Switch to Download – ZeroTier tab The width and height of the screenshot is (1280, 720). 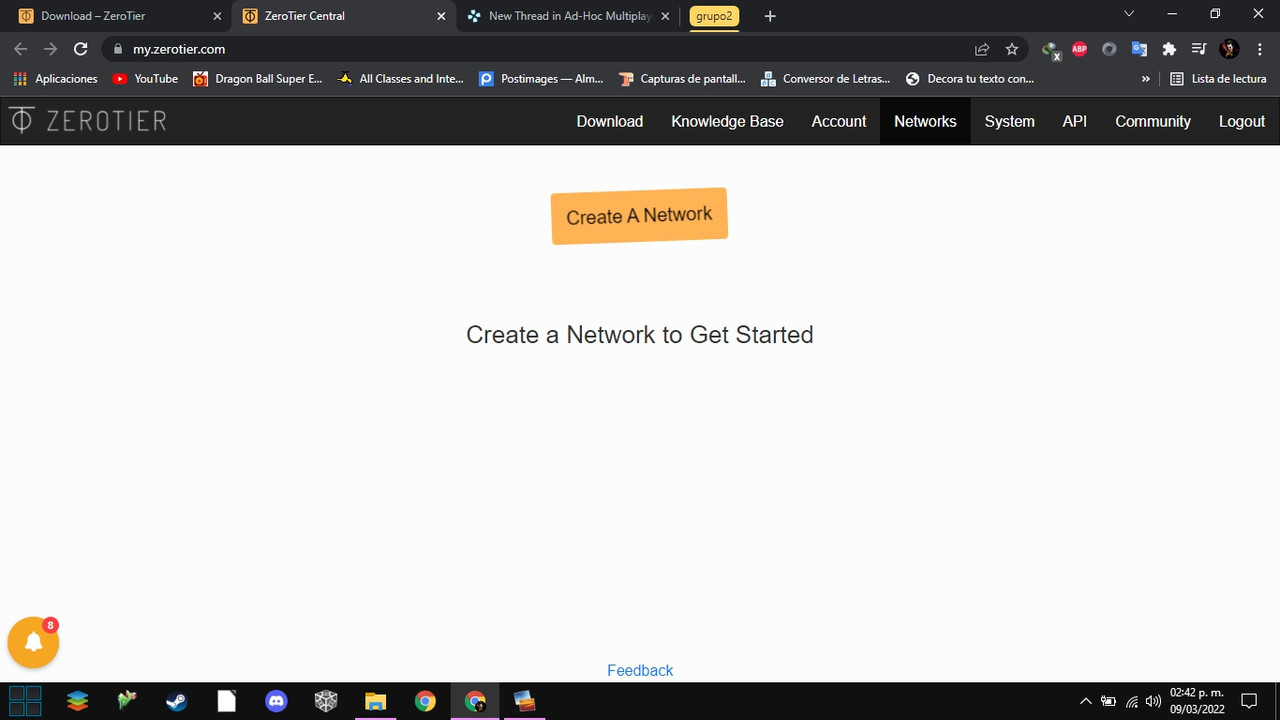pos(116,16)
